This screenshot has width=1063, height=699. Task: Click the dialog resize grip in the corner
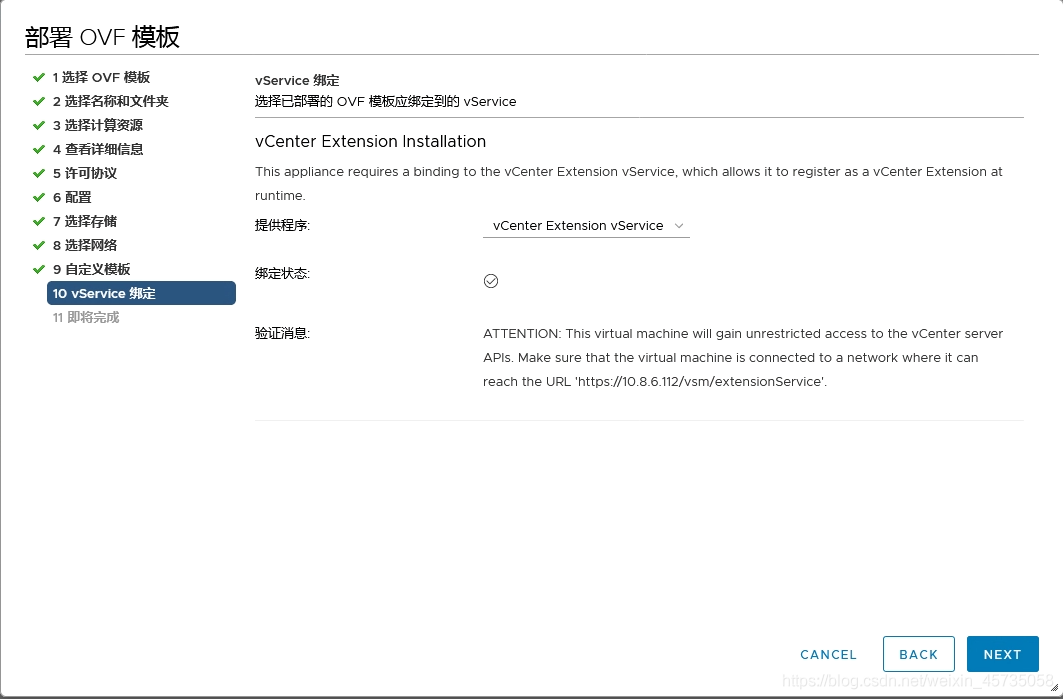tap(1054, 687)
